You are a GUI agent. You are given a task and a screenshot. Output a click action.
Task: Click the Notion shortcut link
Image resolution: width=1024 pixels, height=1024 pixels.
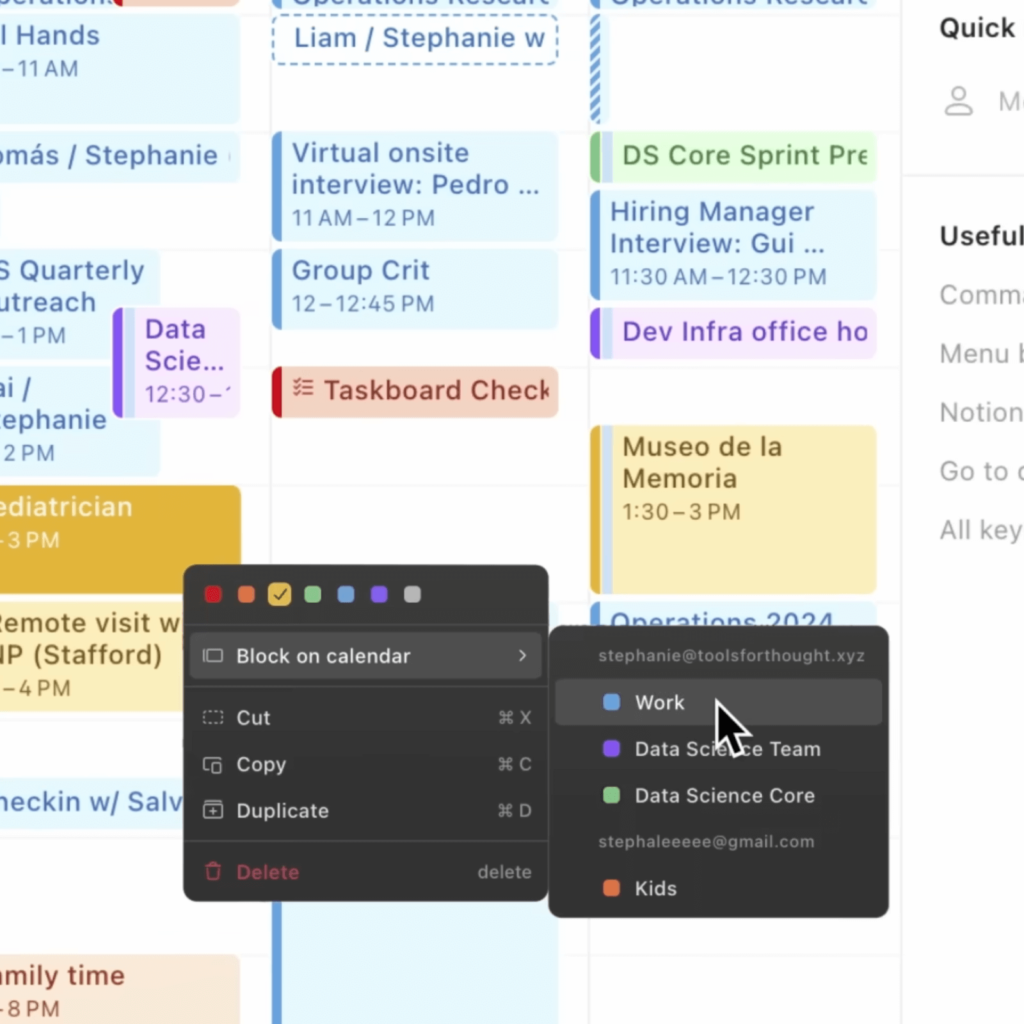982,413
